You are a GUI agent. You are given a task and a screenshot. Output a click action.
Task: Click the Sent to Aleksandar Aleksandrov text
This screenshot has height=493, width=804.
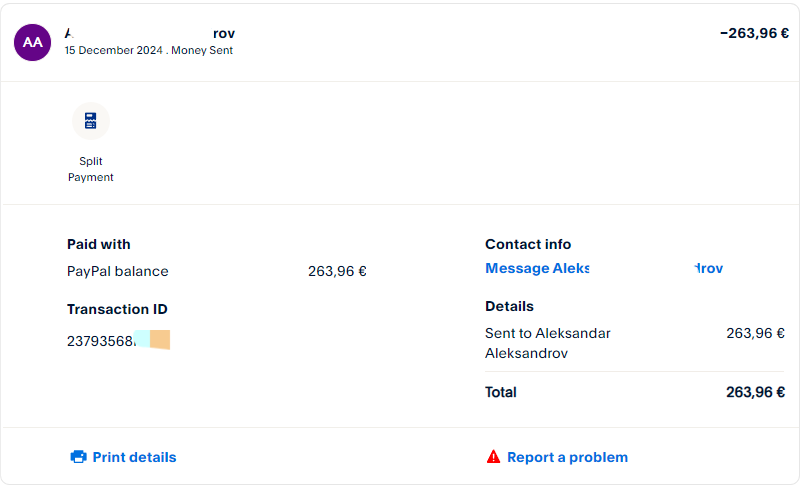coord(547,343)
